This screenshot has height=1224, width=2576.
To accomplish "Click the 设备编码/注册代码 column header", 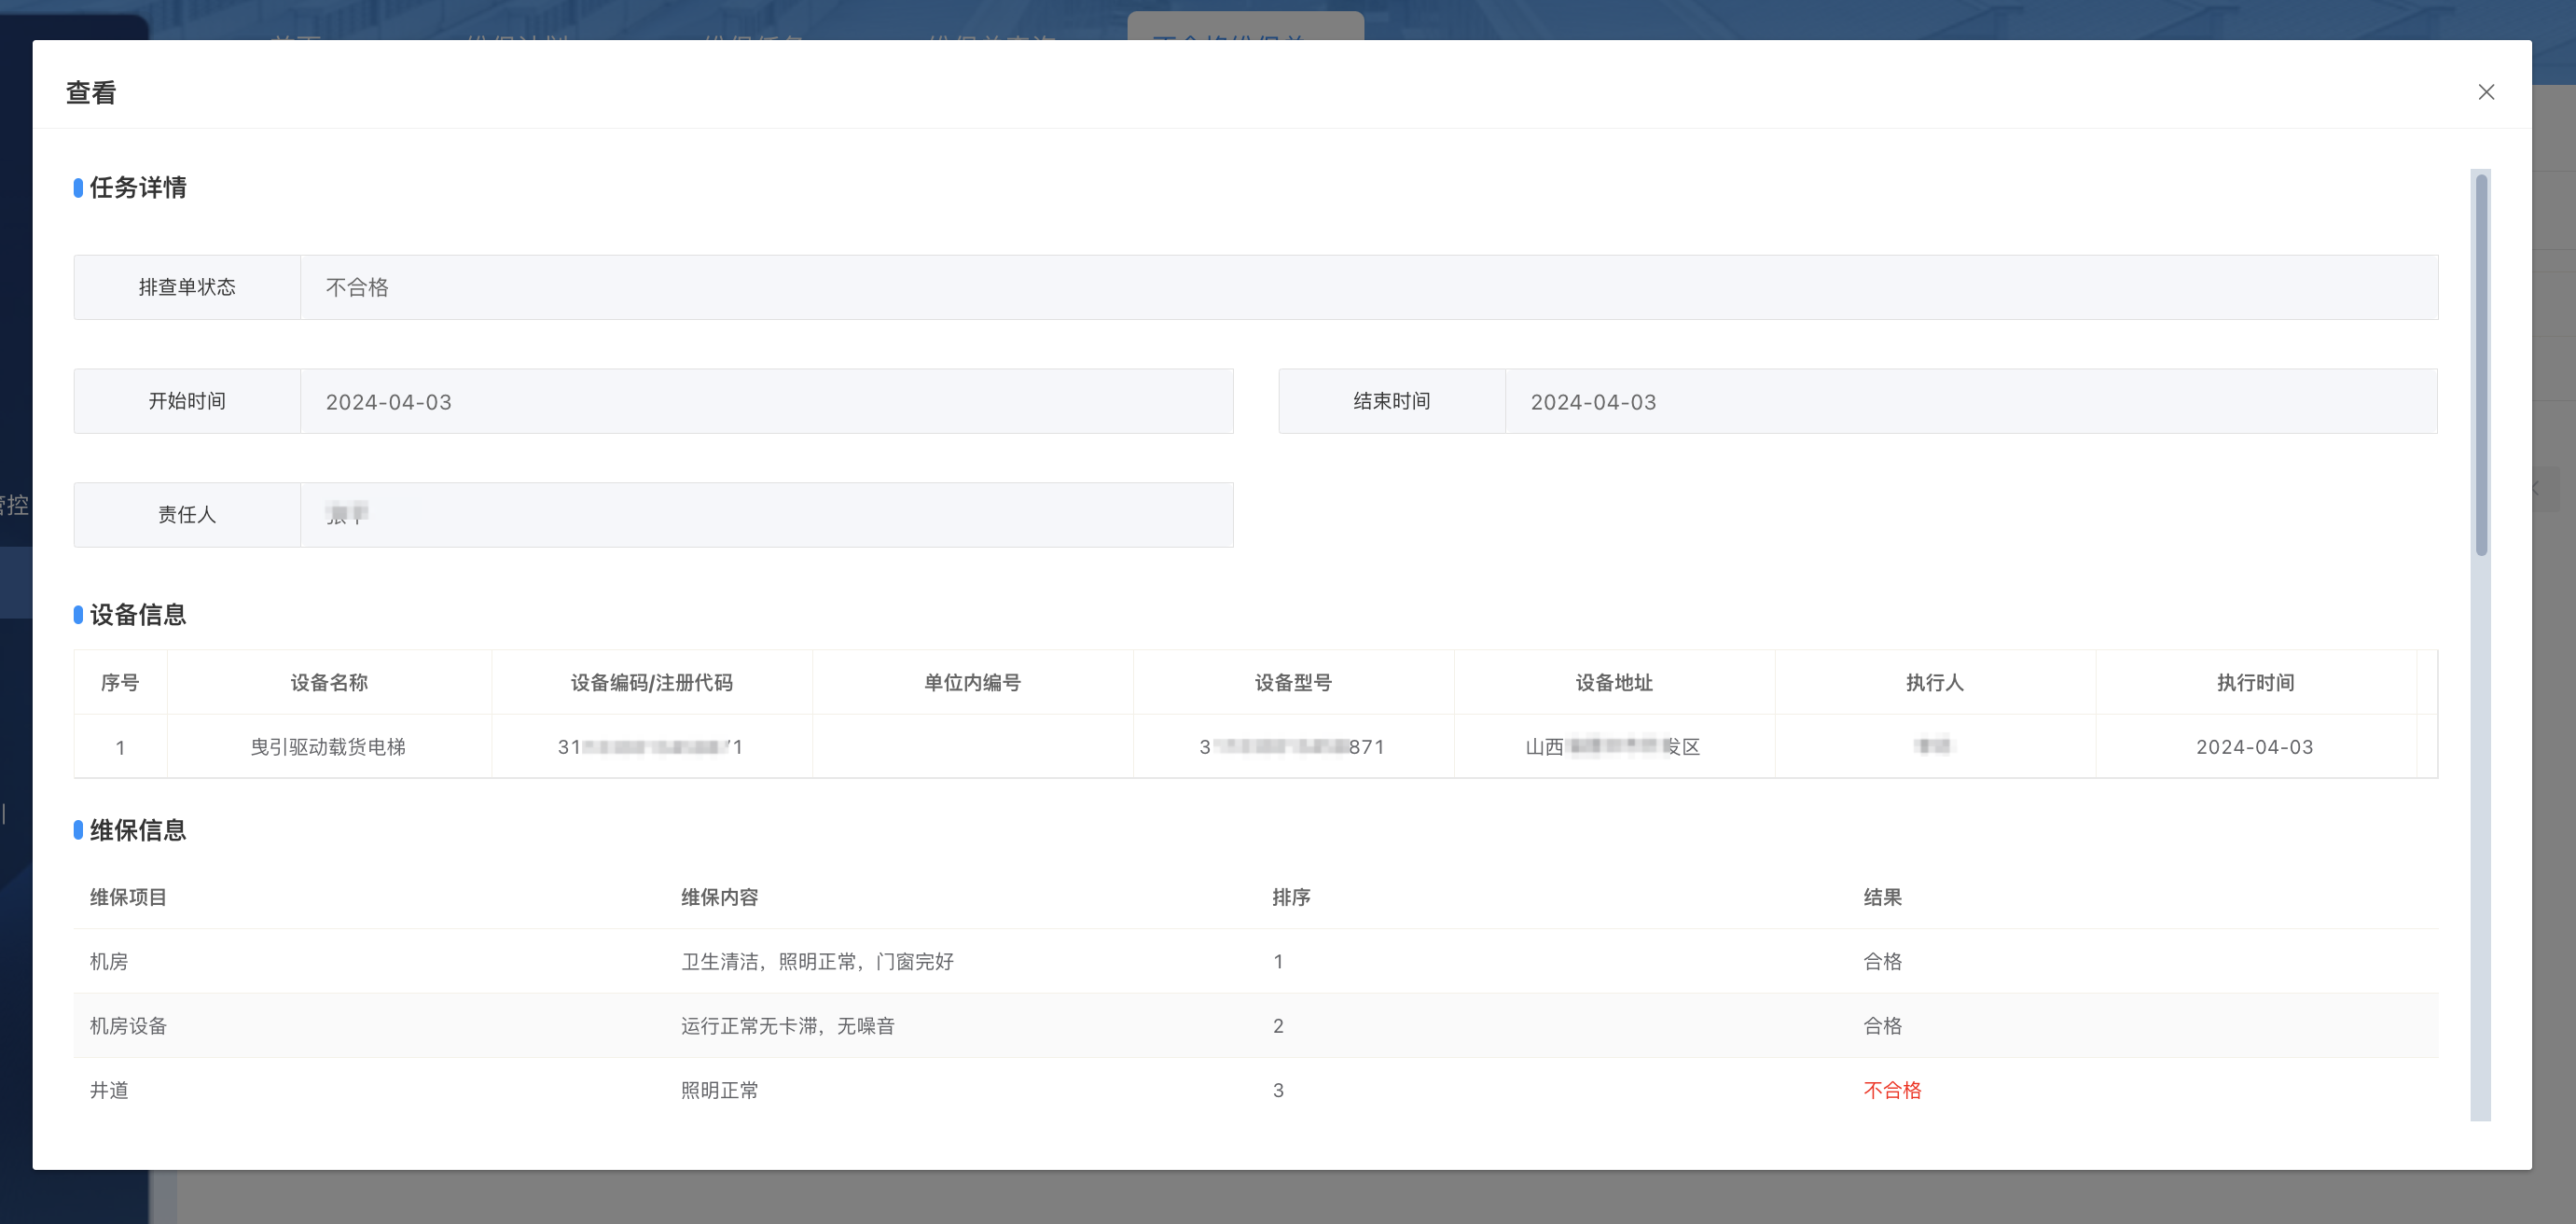I will pos(651,683).
